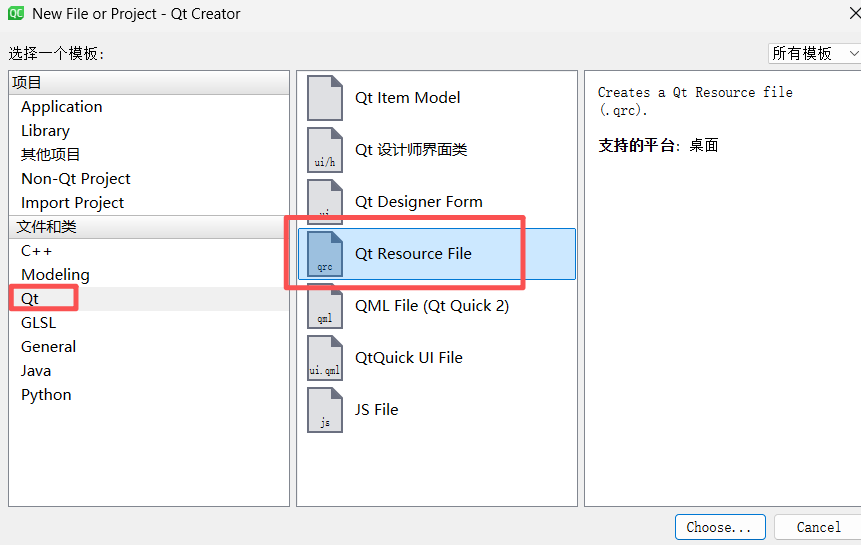The height and width of the screenshot is (545, 861).
Task: Select the C++ files category
Action: pyautogui.click(x=36, y=251)
